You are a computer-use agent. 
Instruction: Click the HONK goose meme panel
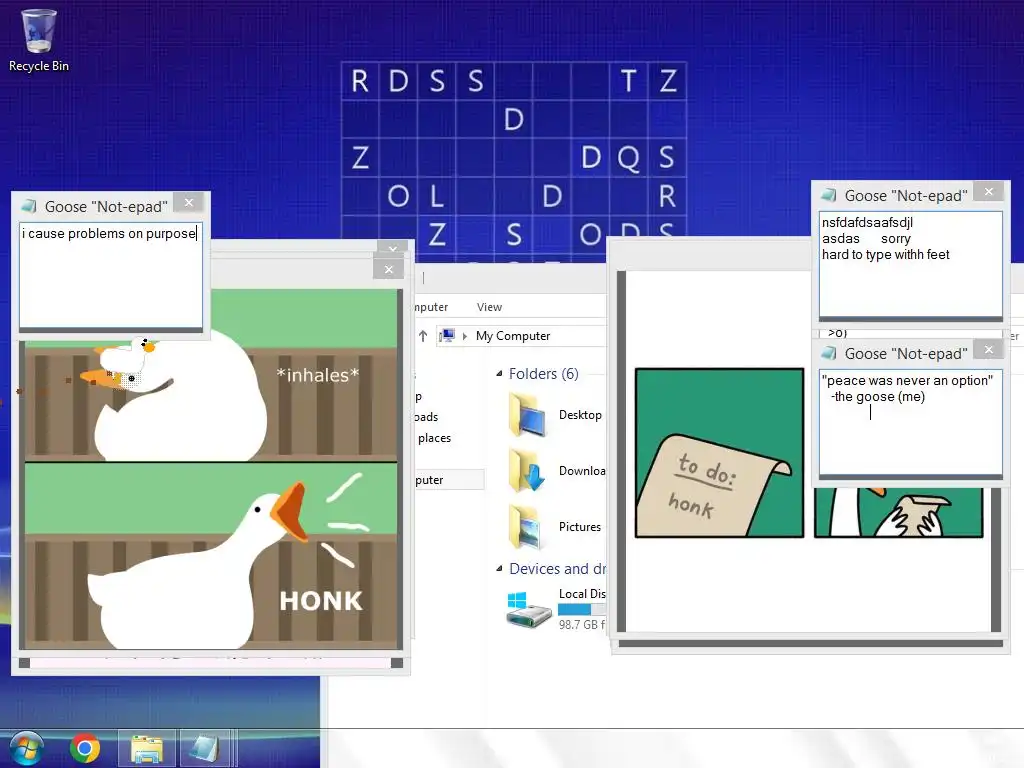[x=210, y=555]
